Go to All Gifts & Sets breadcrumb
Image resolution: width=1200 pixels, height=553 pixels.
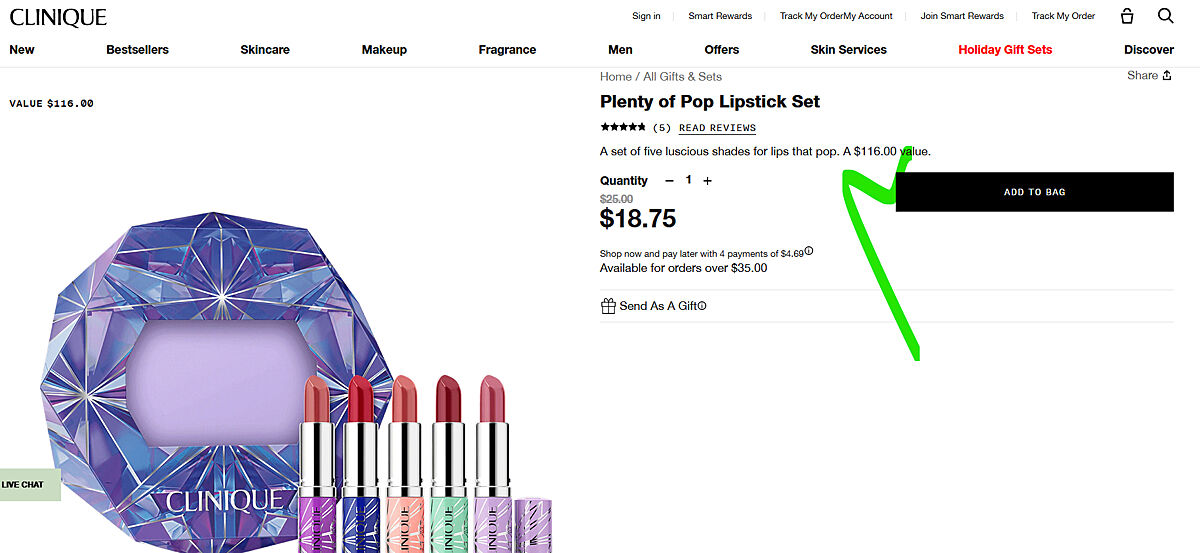pyautogui.click(x=682, y=77)
